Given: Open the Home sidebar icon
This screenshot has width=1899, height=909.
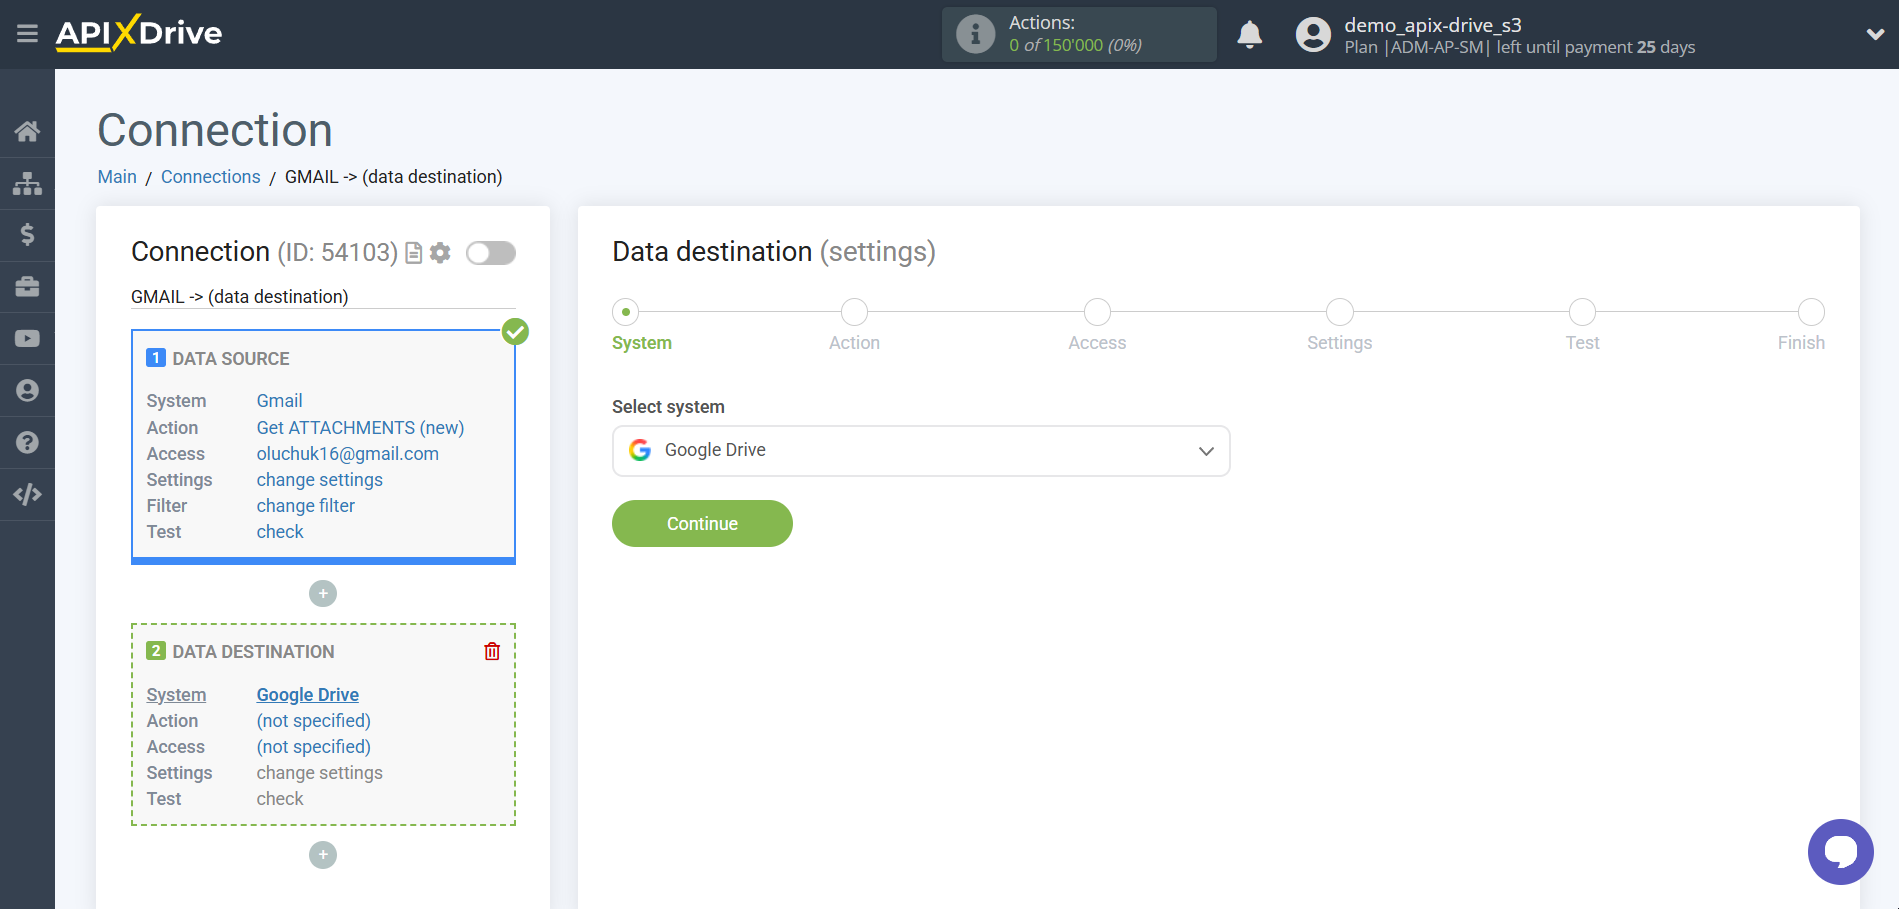Looking at the screenshot, I should pos(27,131).
